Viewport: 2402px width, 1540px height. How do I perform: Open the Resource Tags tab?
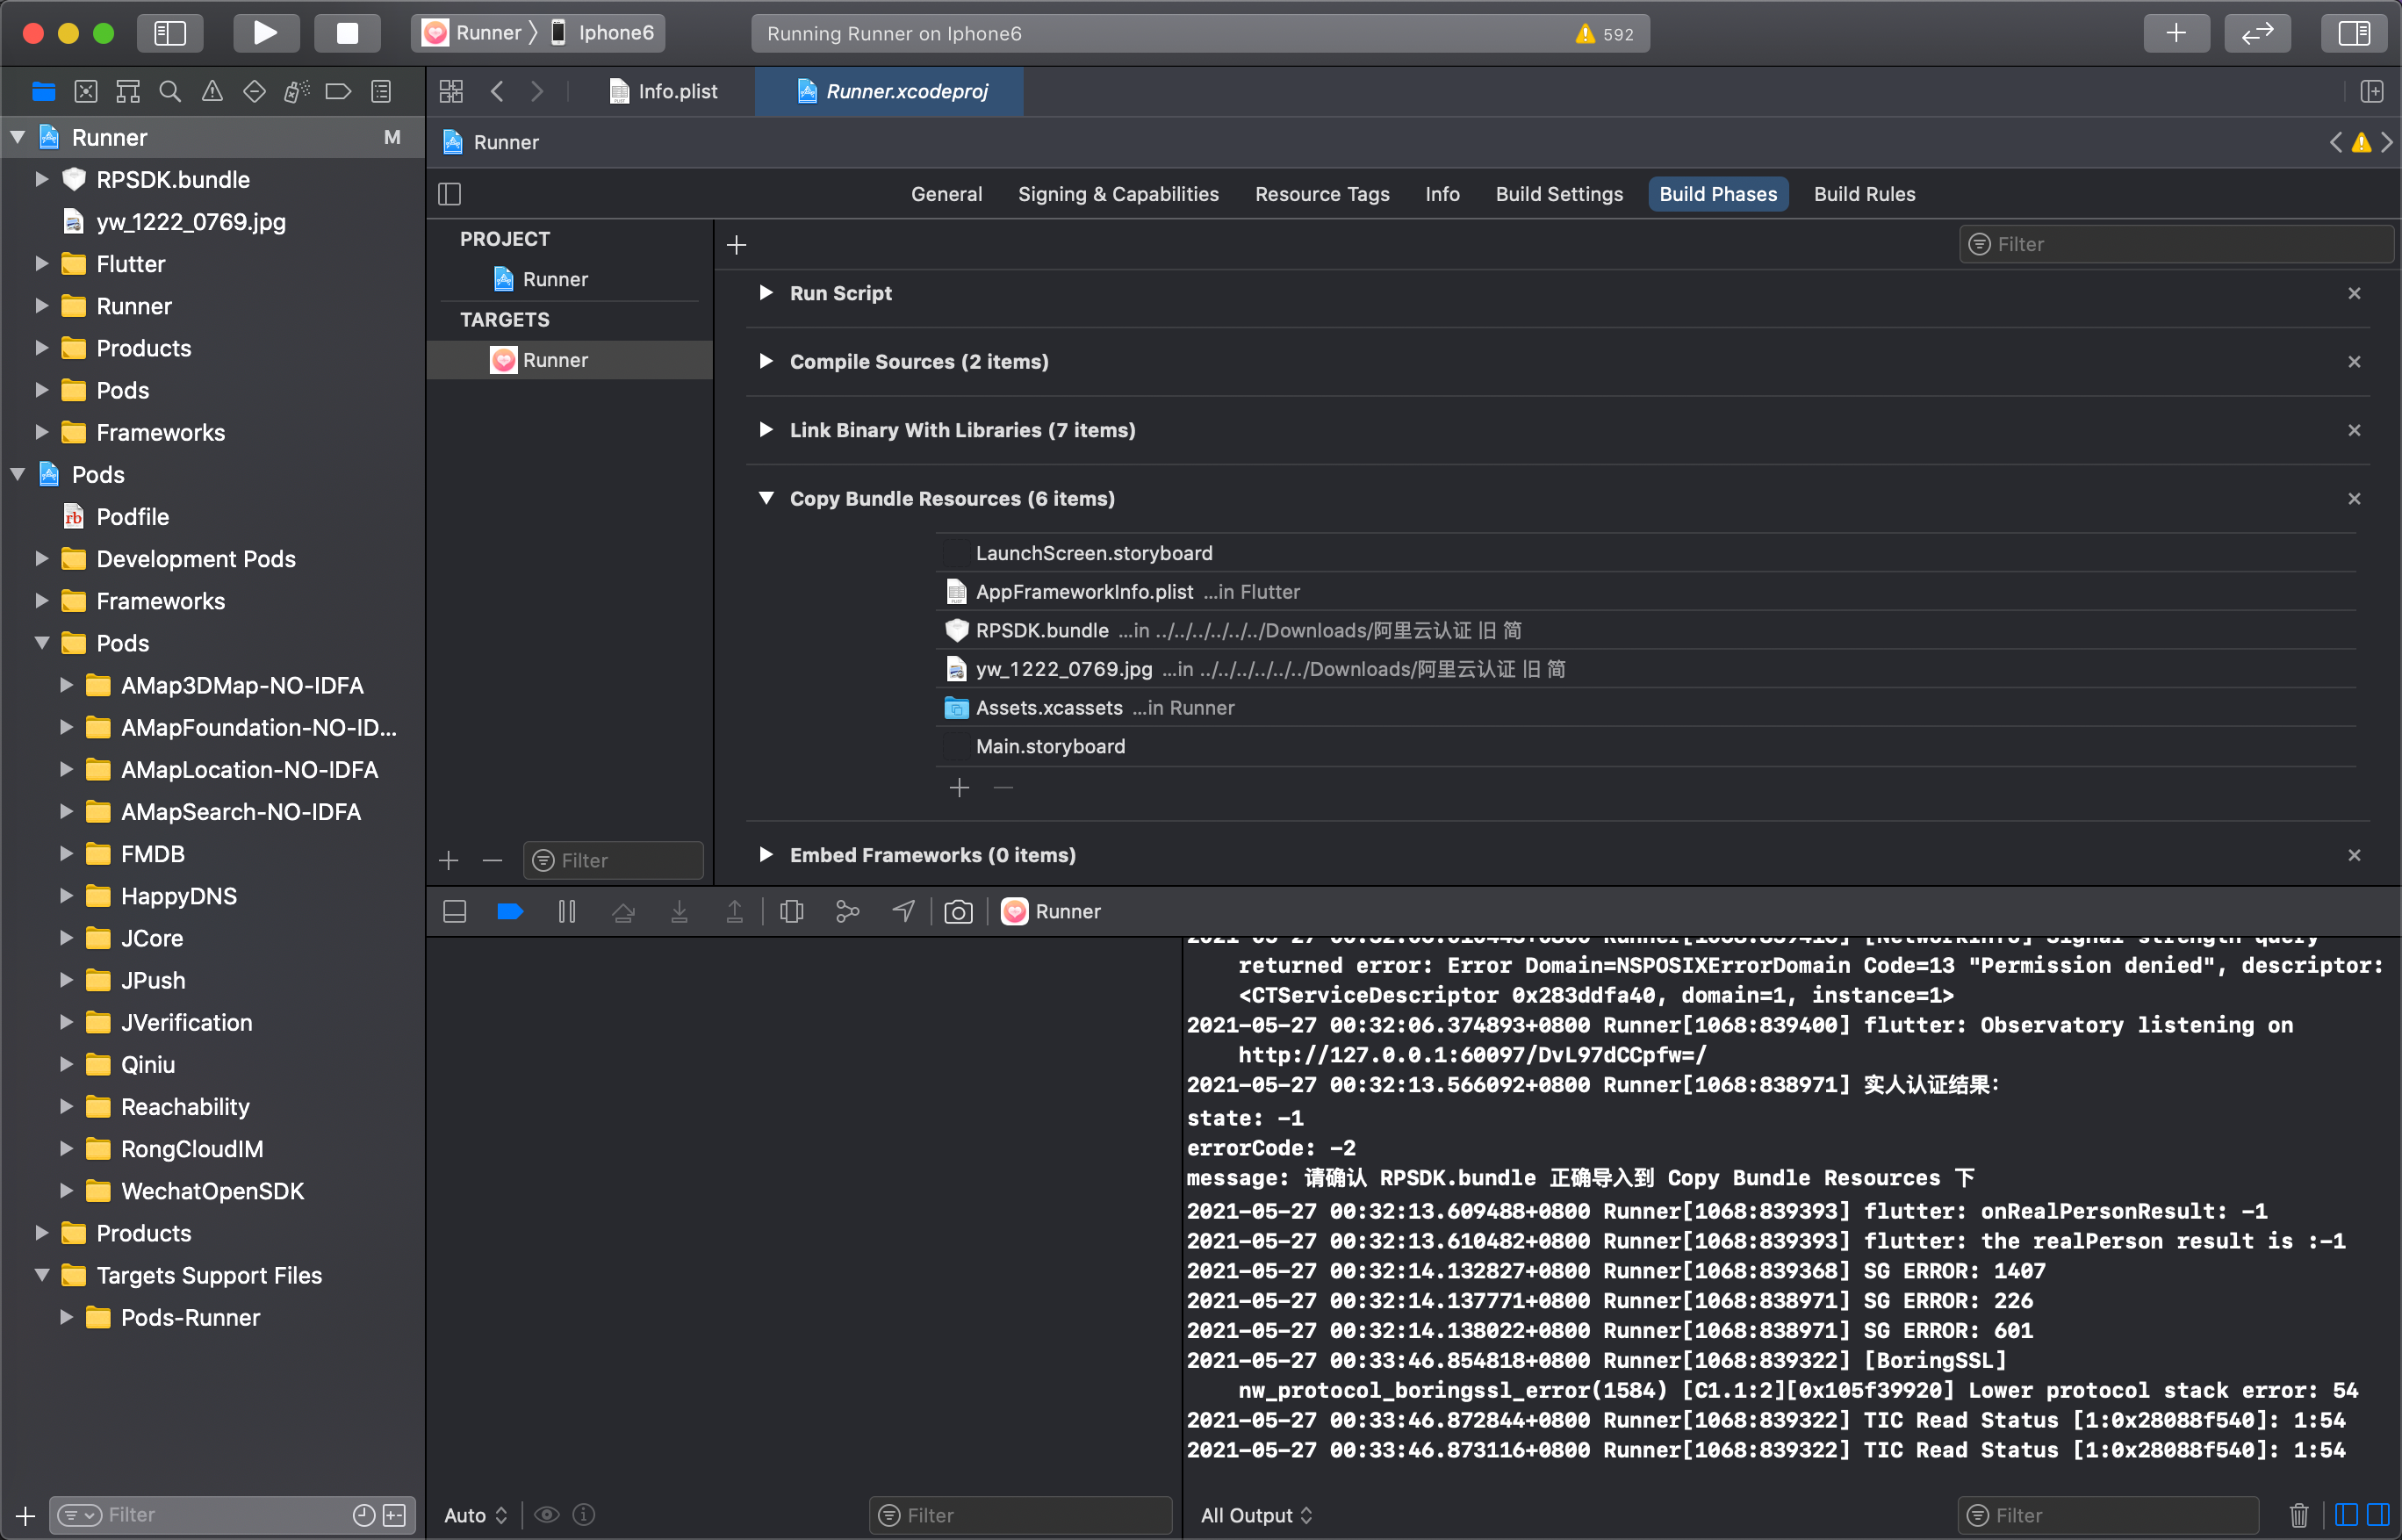pos(1322,194)
